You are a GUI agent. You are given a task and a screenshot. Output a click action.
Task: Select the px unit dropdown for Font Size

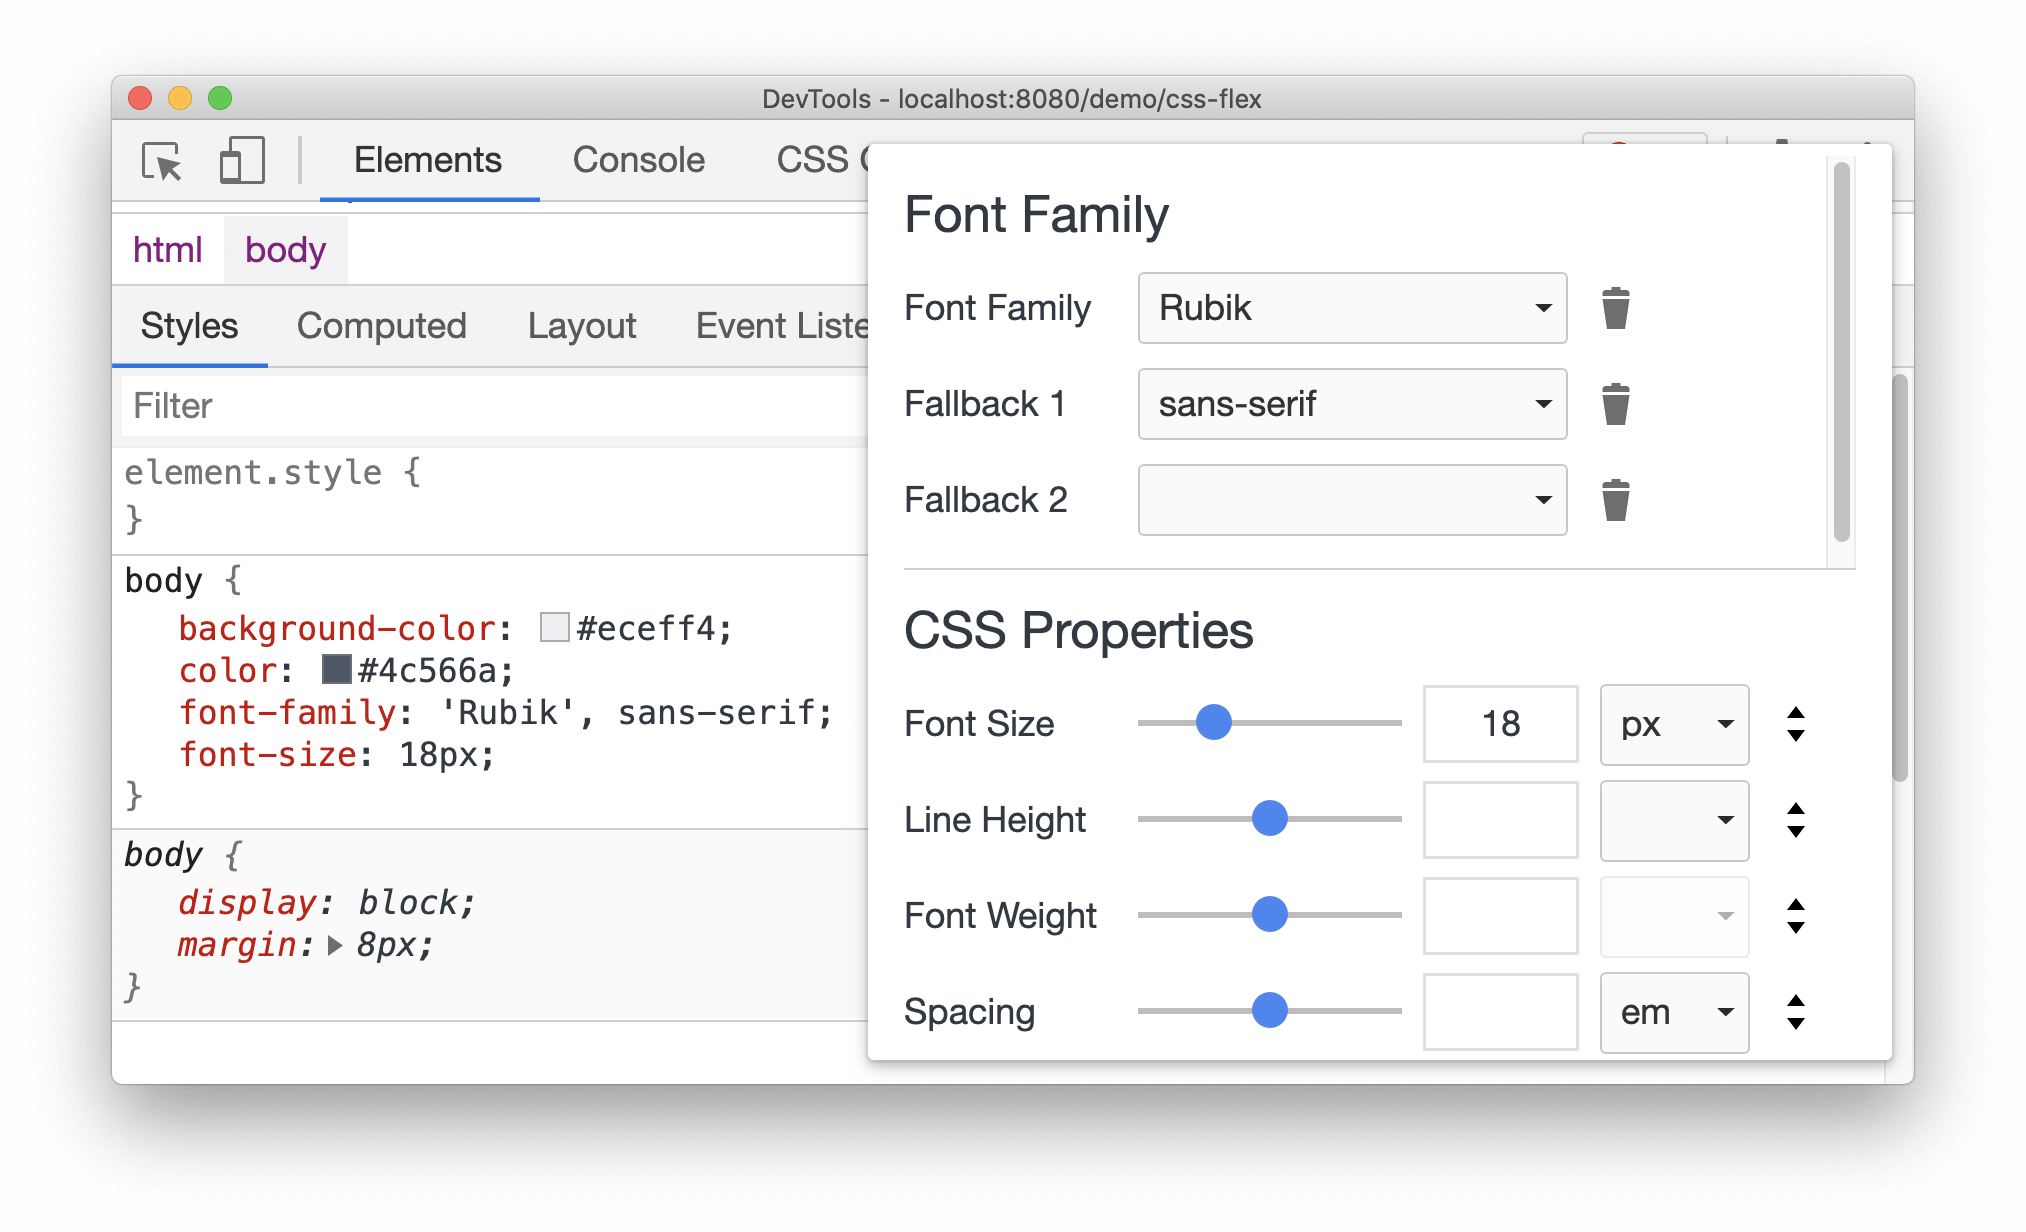pyautogui.click(x=1671, y=724)
